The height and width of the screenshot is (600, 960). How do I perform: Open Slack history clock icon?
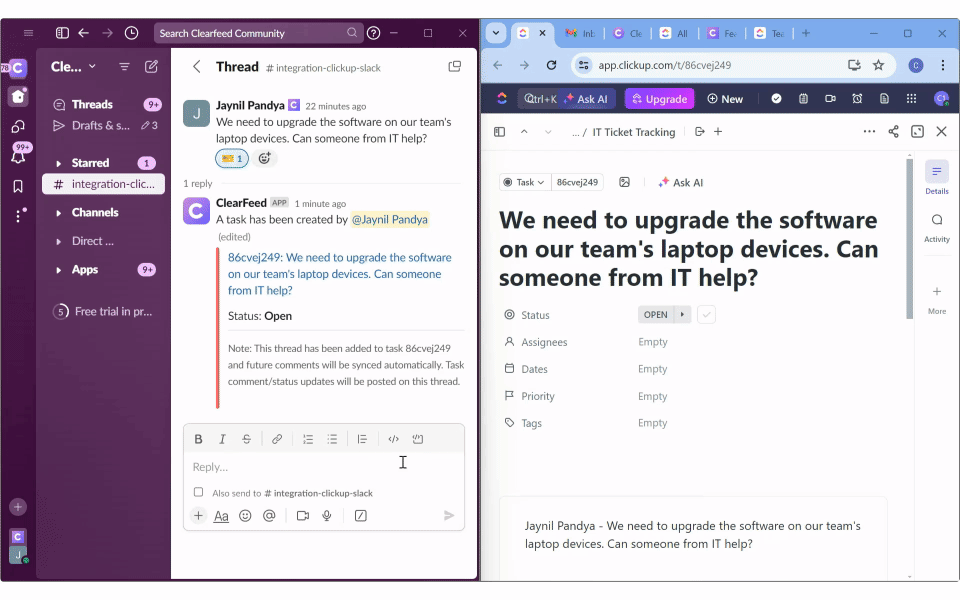(x=131, y=33)
